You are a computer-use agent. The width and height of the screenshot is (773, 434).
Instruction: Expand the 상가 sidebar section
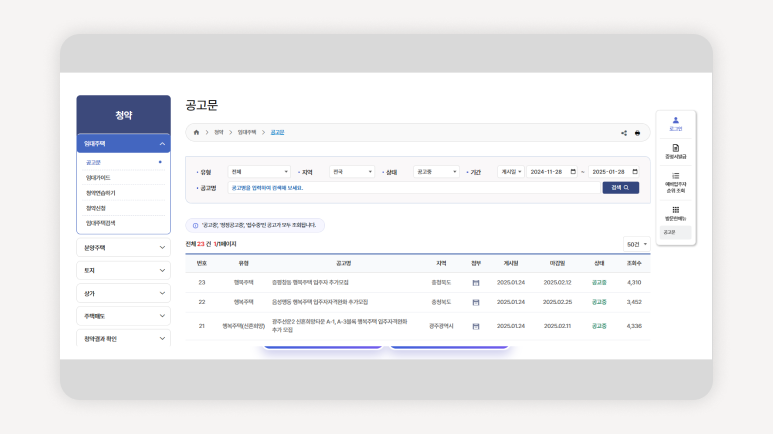click(x=123, y=293)
